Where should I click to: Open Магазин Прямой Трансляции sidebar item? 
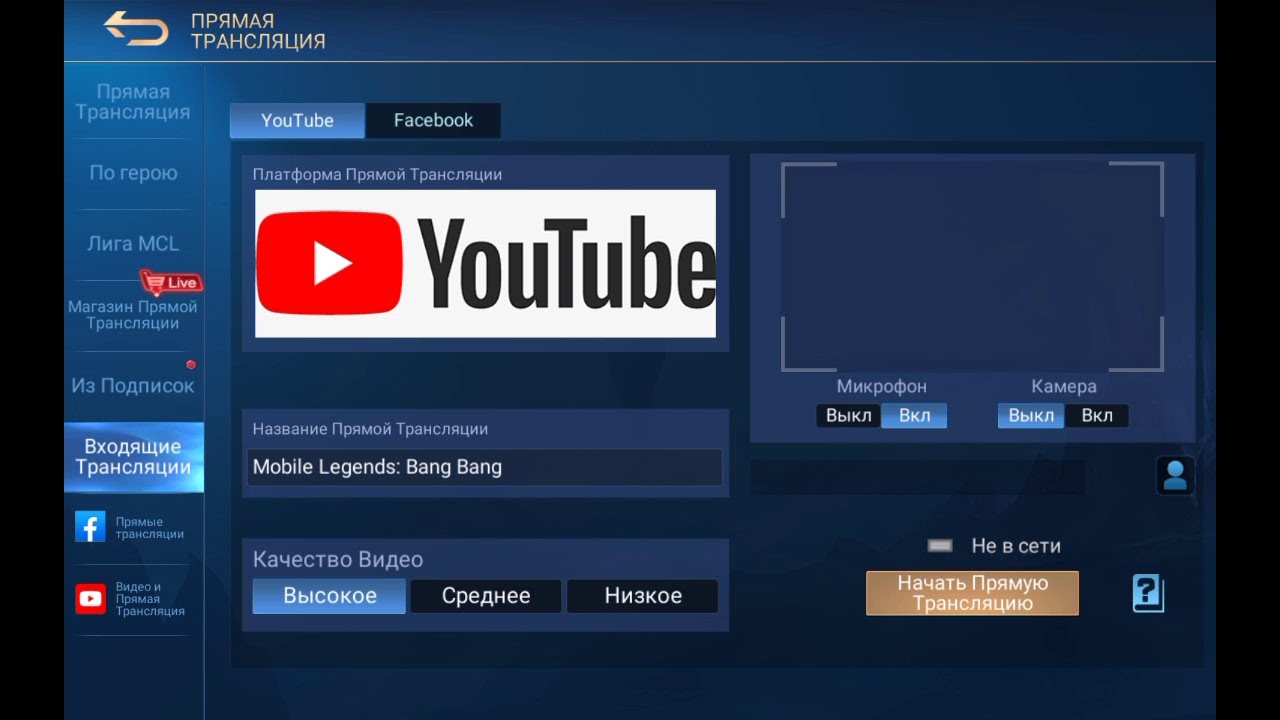[x=133, y=315]
